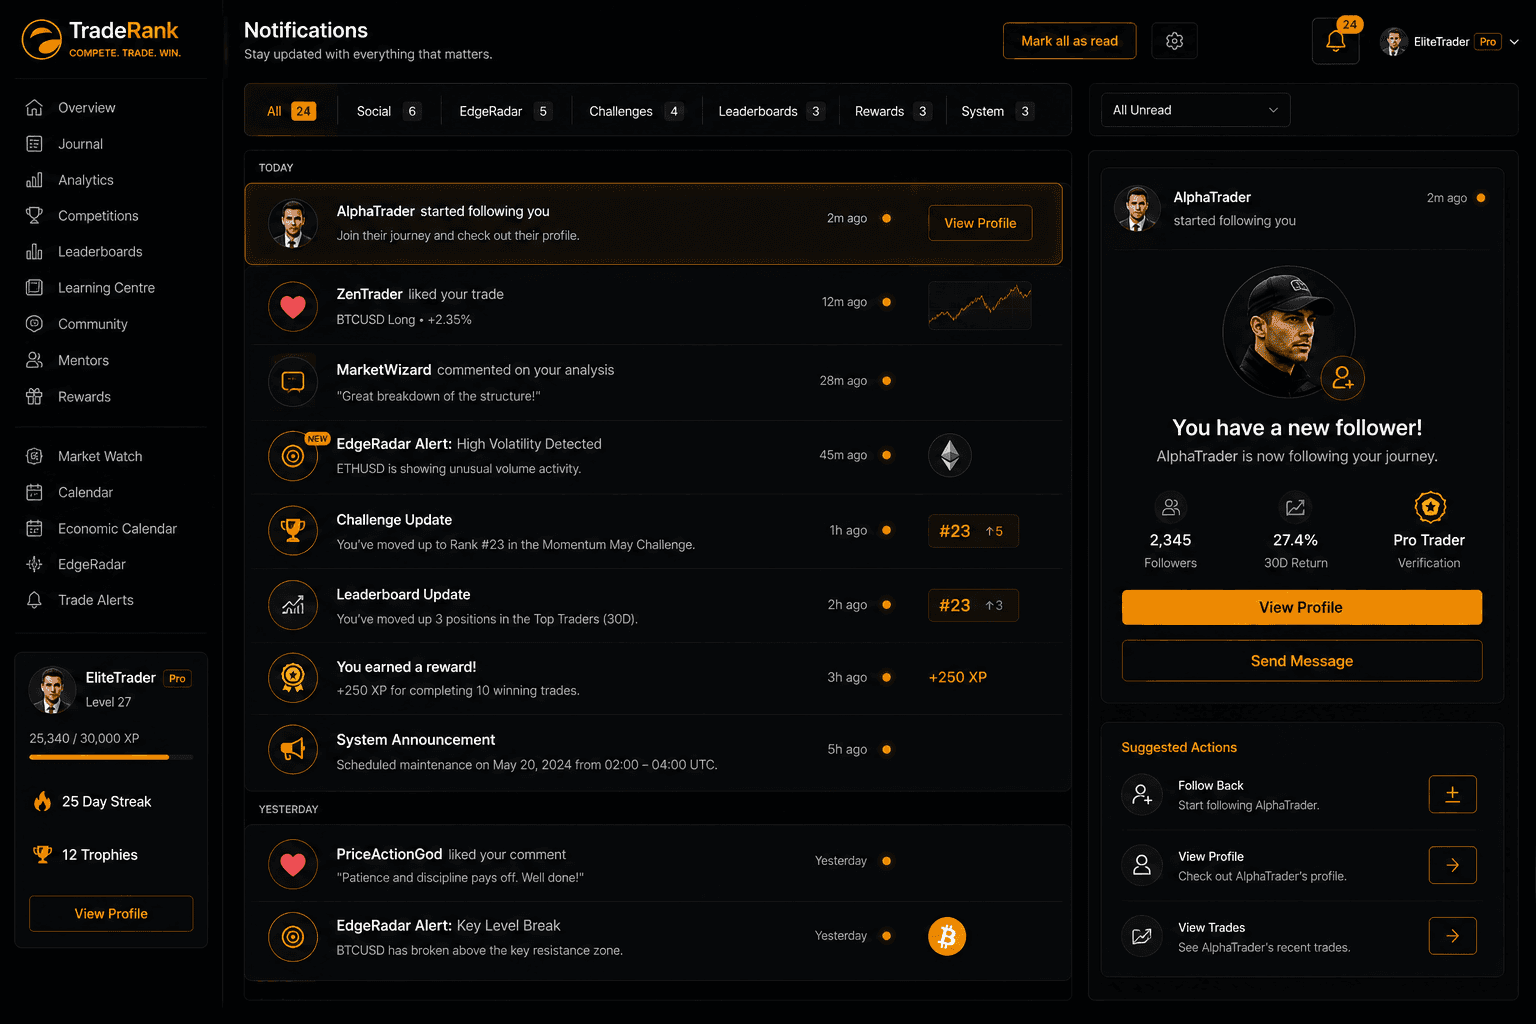Switch to the Challenges tab
Image resolution: width=1536 pixels, height=1024 pixels.
[635, 111]
